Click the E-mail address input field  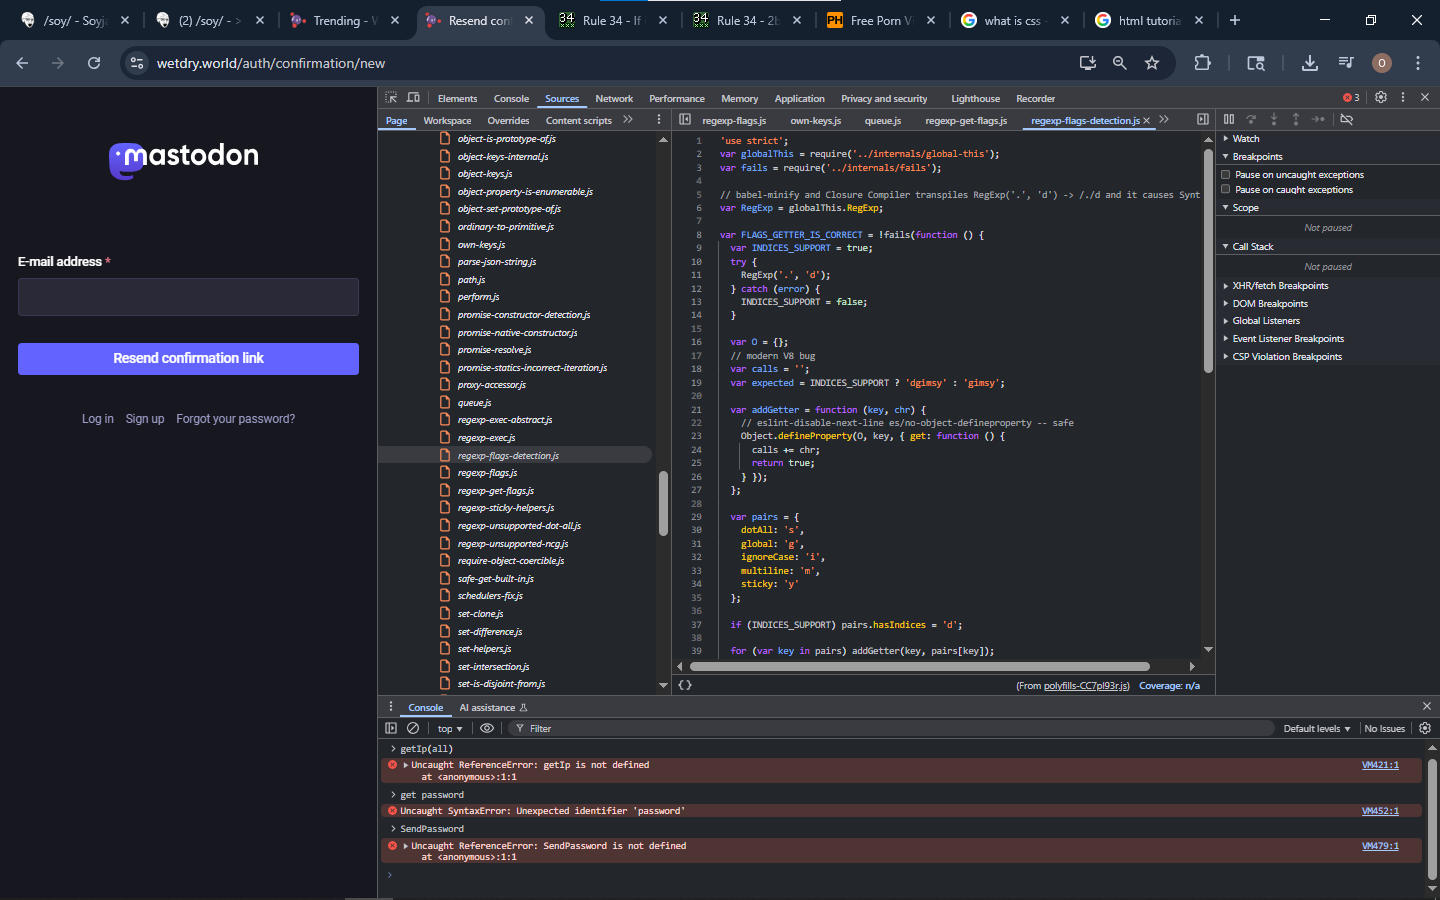(x=188, y=297)
